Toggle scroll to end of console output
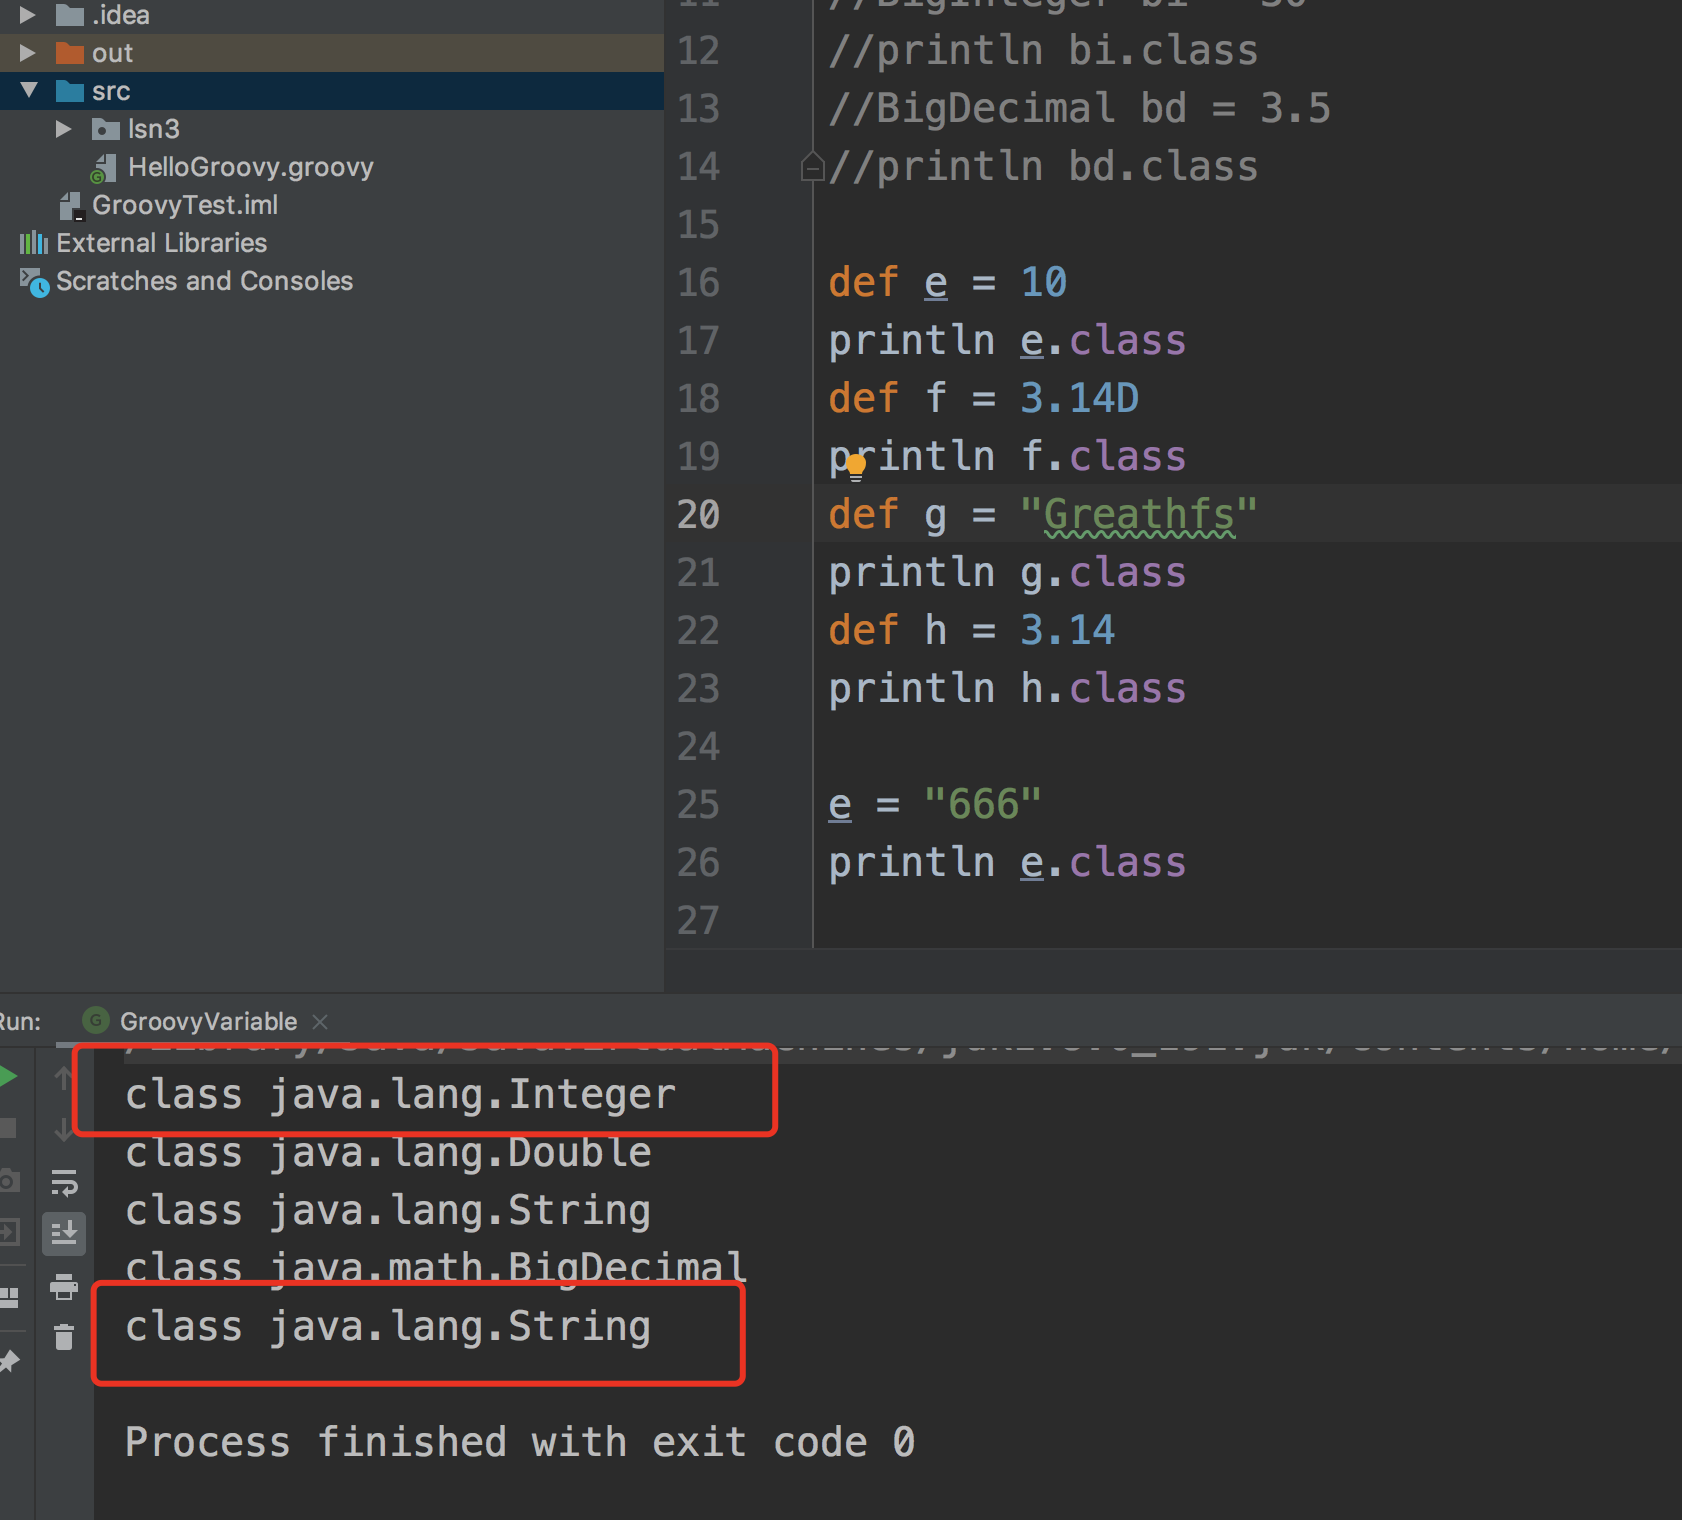 64,1234
